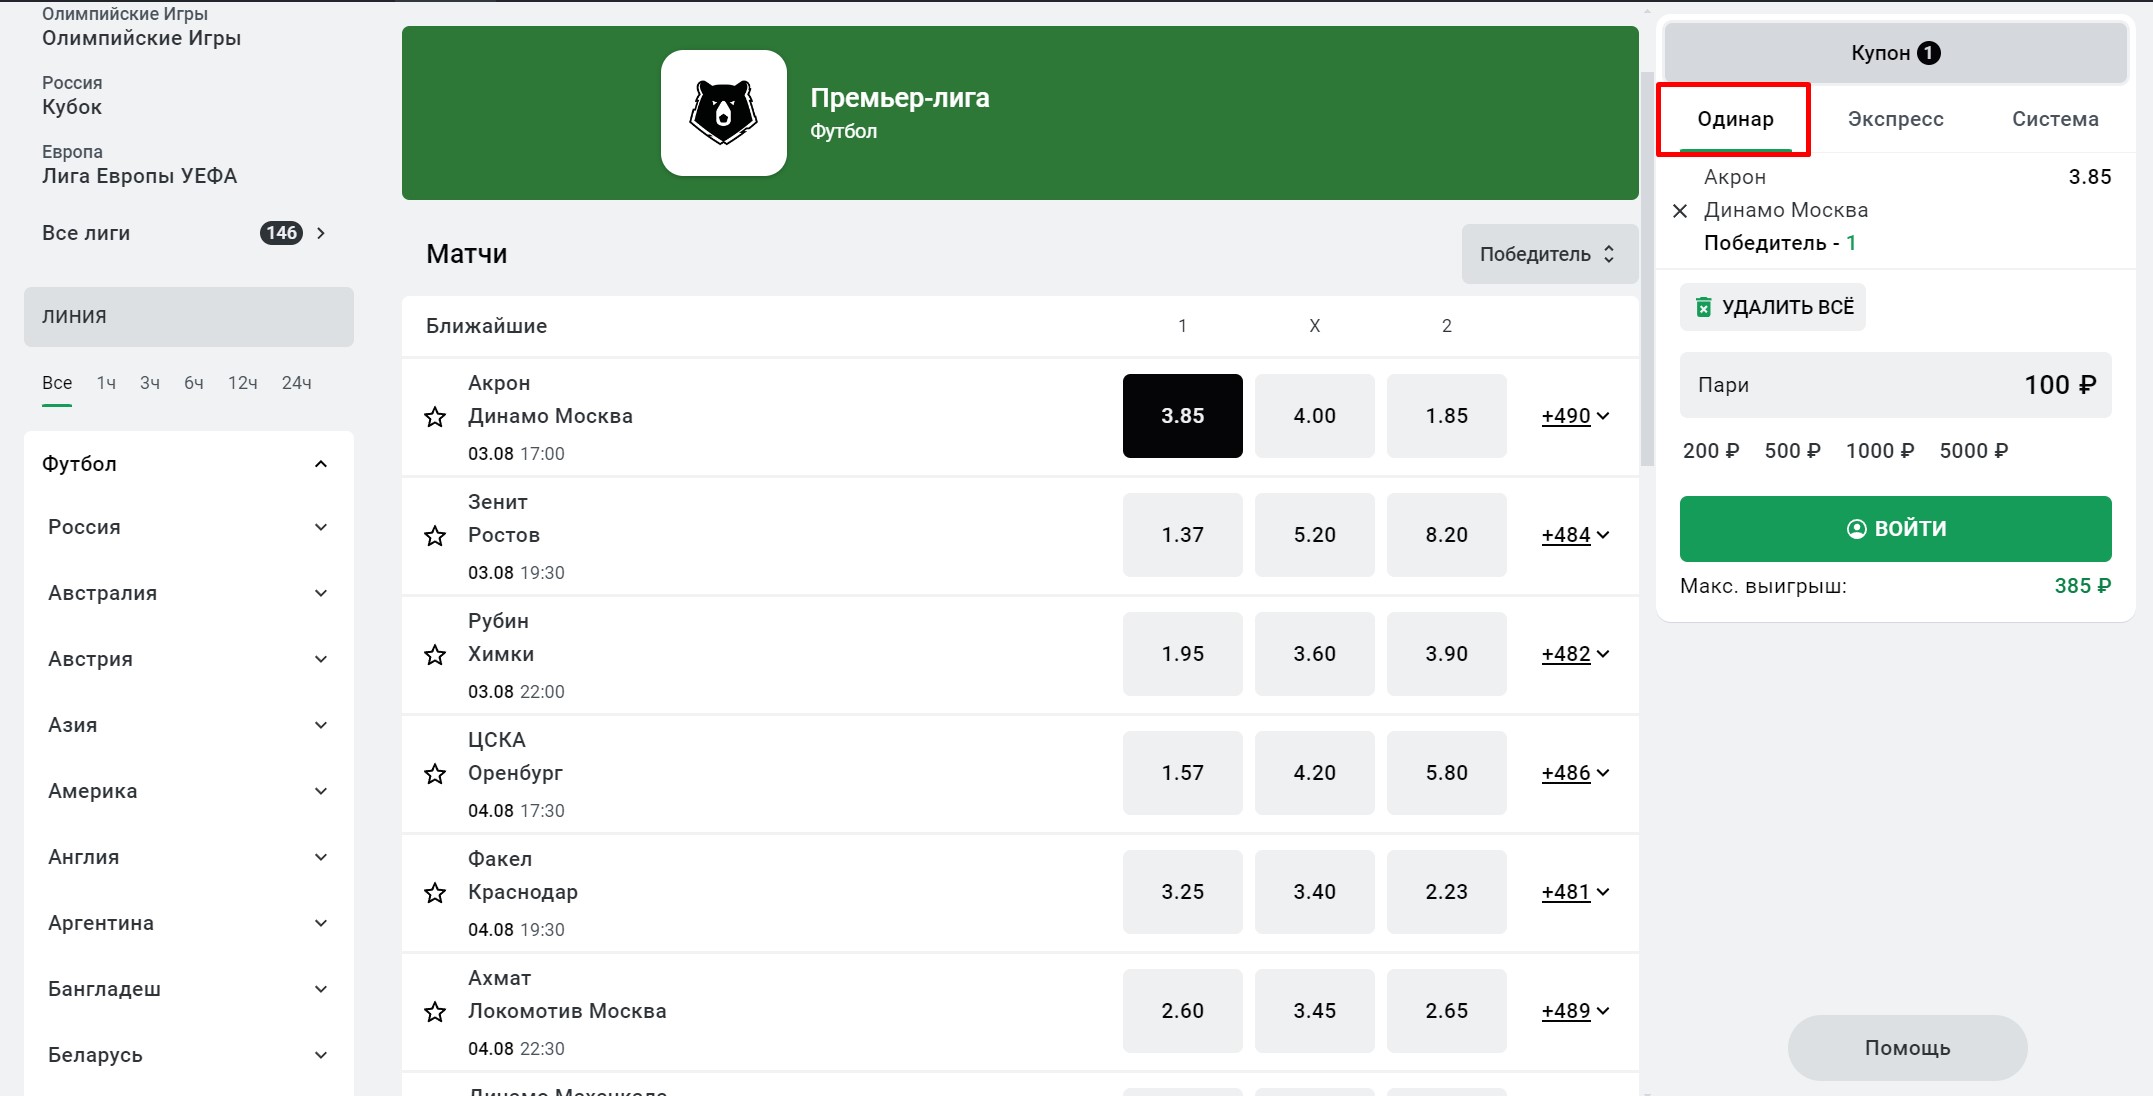This screenshot has width=2153, height=1096.
Task: Favorite the Акрон vs Динамо Москва match
Action: point(435,417)
